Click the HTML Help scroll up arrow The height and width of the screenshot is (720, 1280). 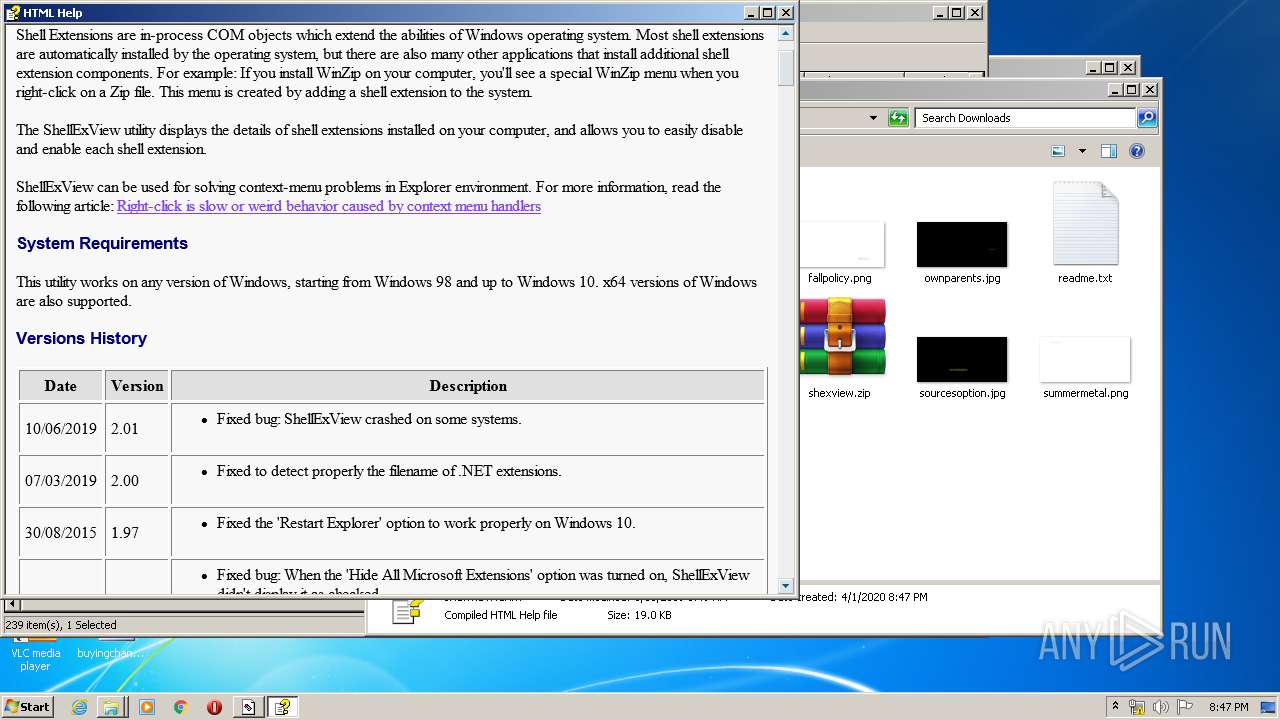(785, 33)
